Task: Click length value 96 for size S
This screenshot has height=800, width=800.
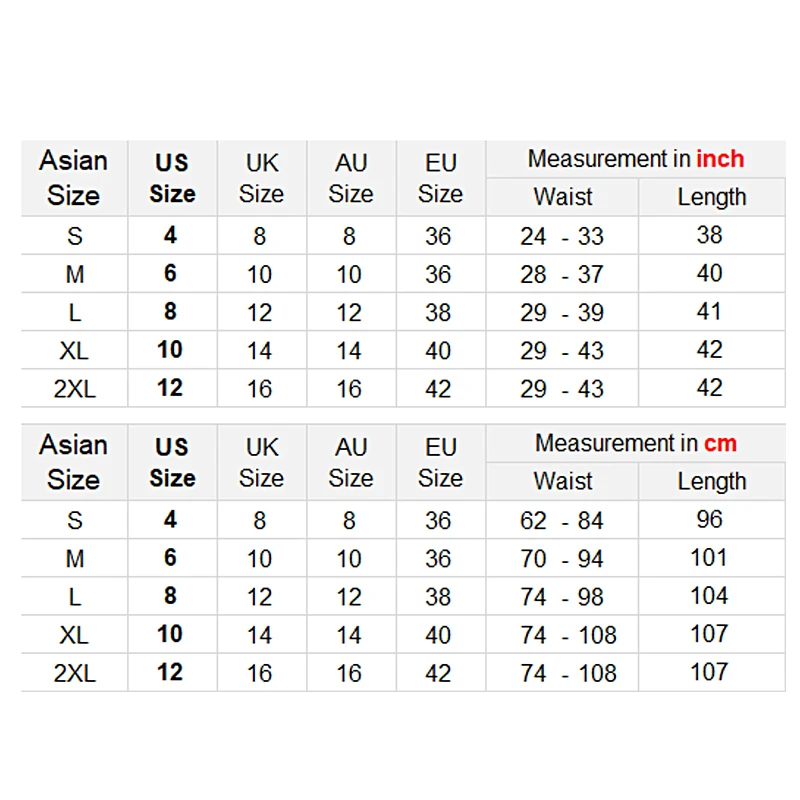Action: pyautogui.click(x=709, y=520)
